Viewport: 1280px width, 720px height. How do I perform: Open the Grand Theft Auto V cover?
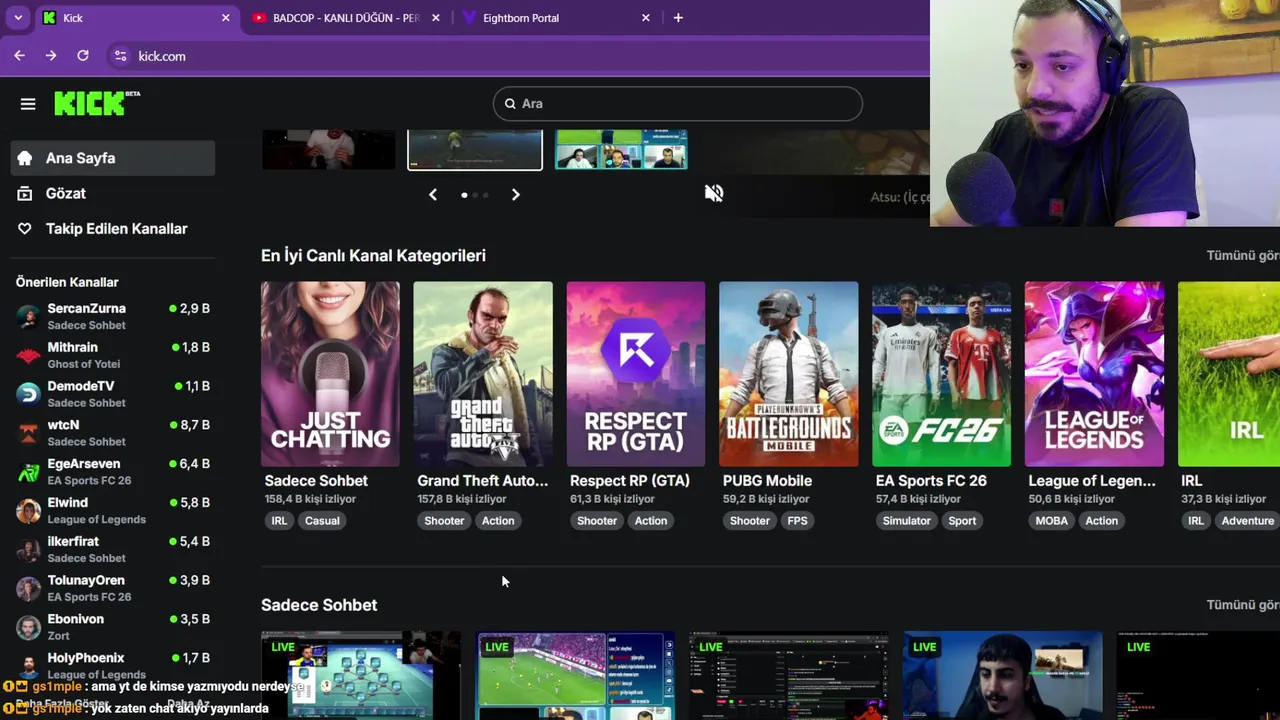coord(483,374)
